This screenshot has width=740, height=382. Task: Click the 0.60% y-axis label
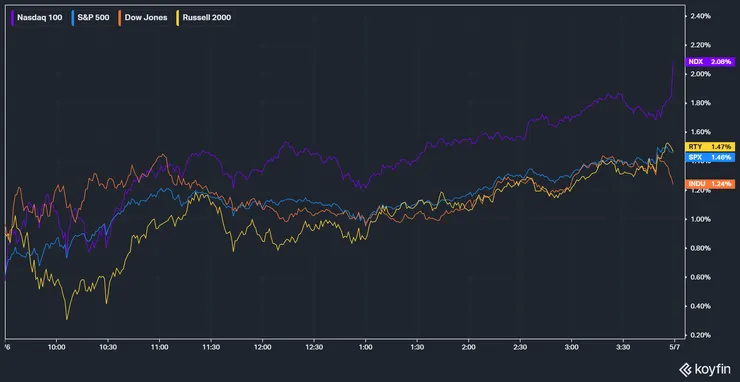click(700, 277)
